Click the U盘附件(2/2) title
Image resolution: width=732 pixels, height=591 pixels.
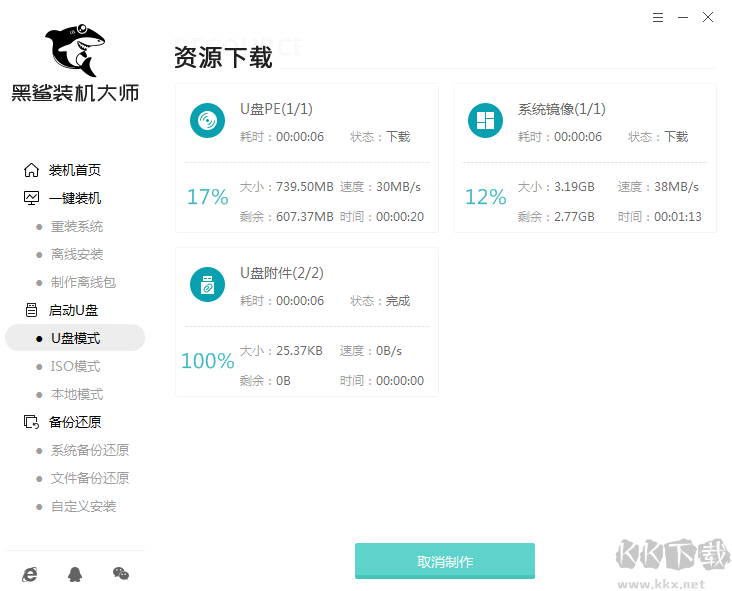pyautogui.click(x=282, y=273)
